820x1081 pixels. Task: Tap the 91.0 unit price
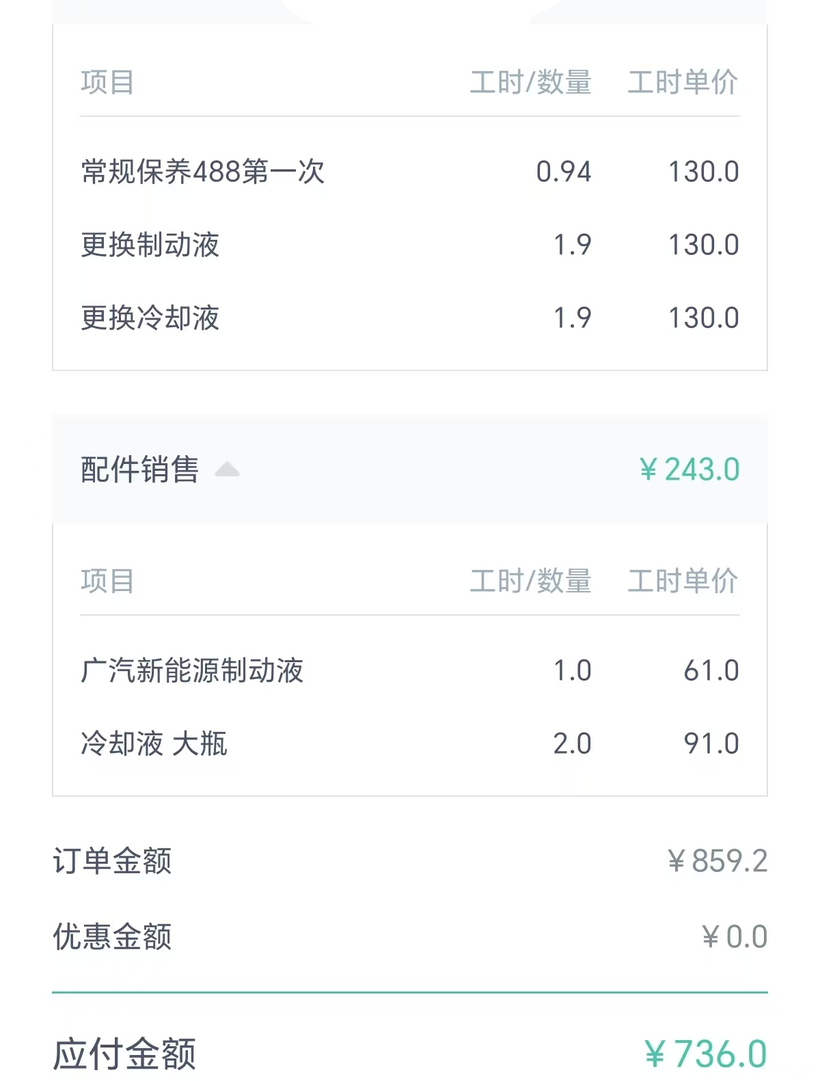(711, 744)
